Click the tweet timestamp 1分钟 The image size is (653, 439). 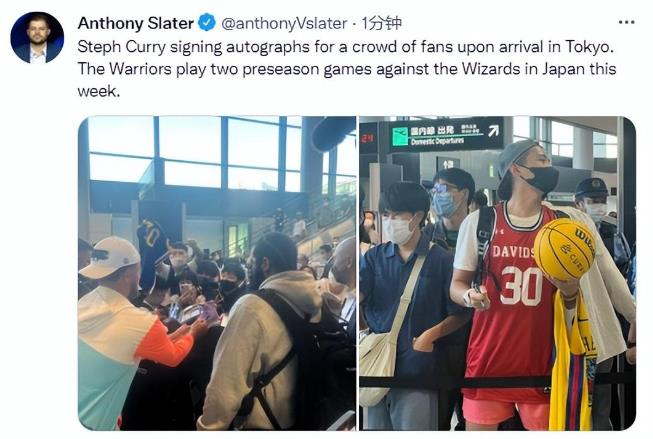[381, 23]
